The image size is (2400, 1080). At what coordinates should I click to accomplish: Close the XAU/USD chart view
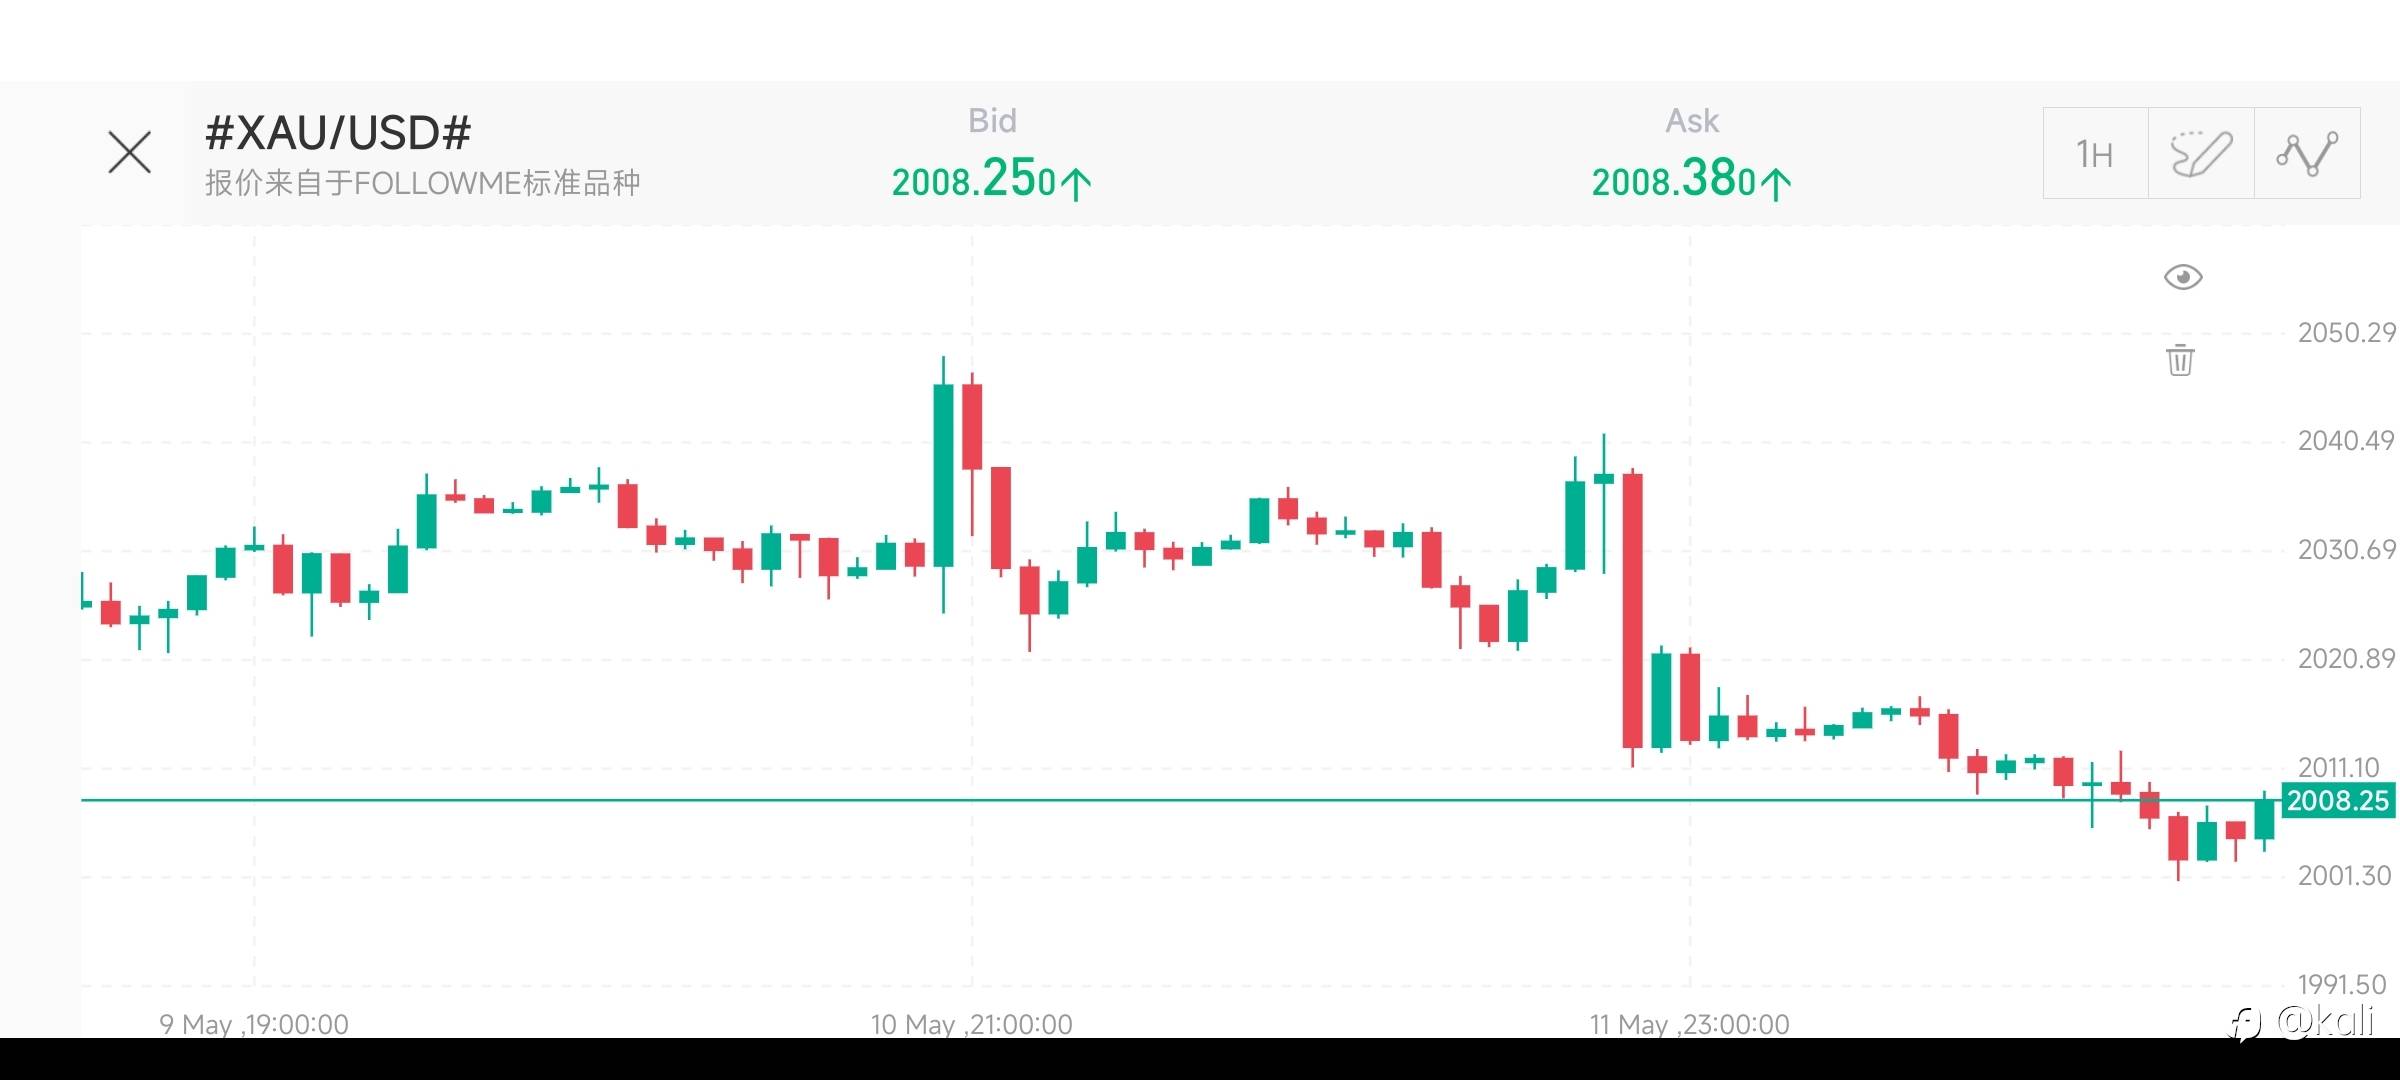(x=129, y=152)
